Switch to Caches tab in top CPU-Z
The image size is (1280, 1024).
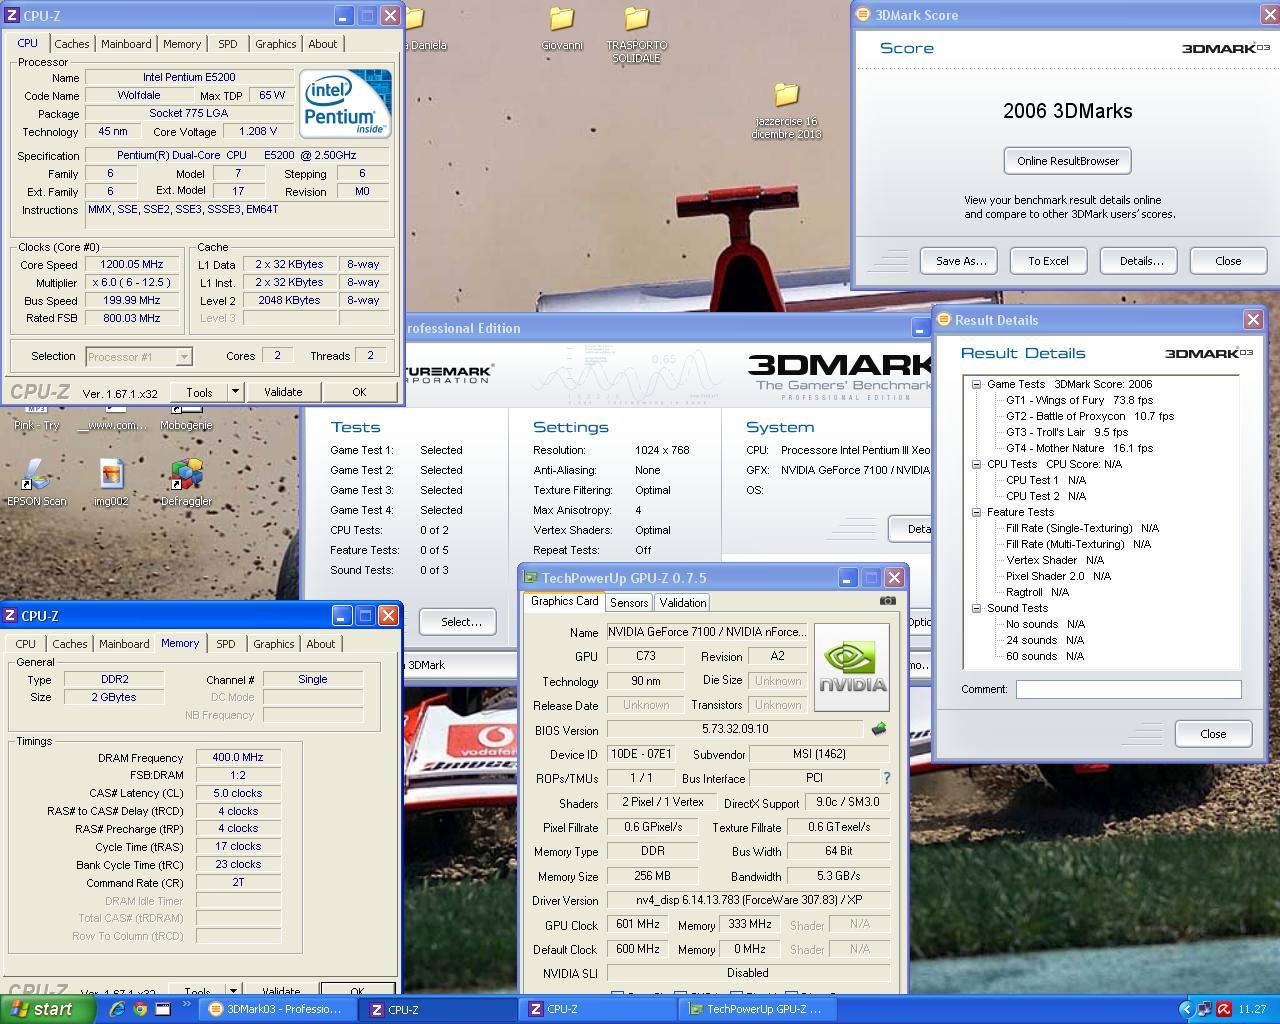point(72,44)
